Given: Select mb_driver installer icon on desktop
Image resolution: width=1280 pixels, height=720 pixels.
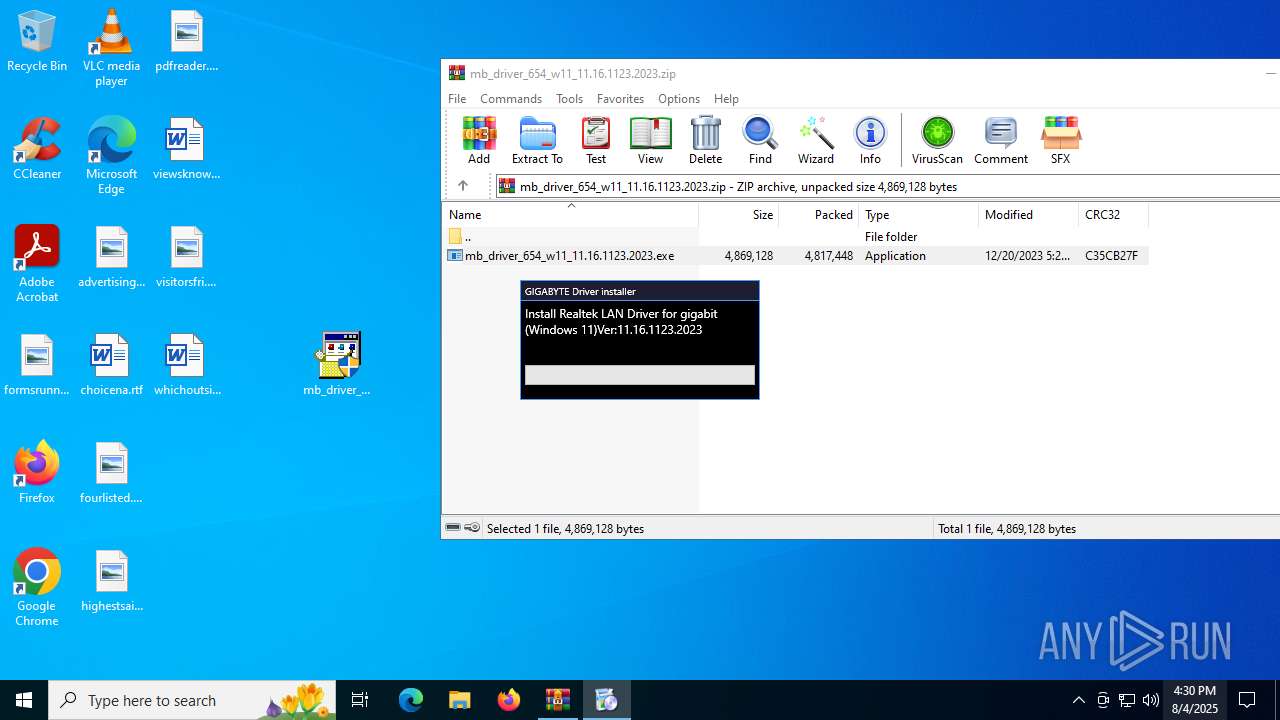Looking at the screenshot, I should pyautogui.click(x=337, y=364).
